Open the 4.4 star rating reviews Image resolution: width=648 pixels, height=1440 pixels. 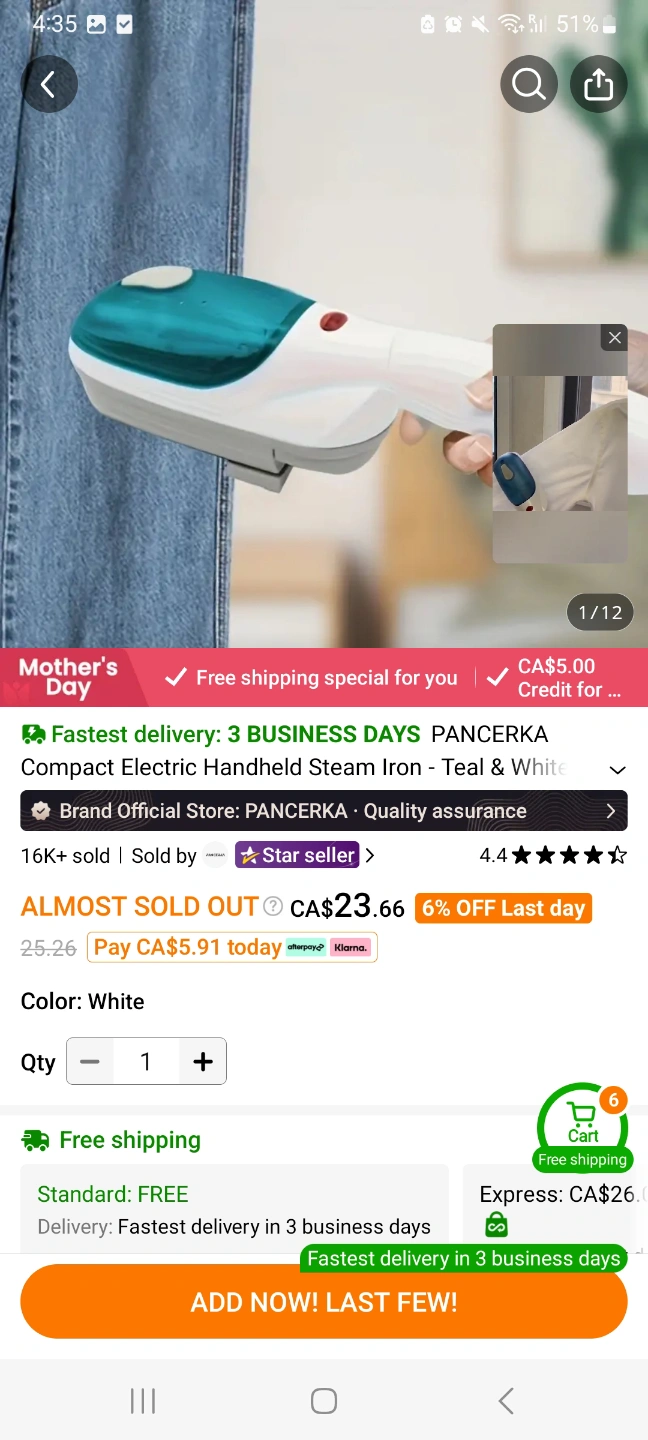tap(553, 855)
